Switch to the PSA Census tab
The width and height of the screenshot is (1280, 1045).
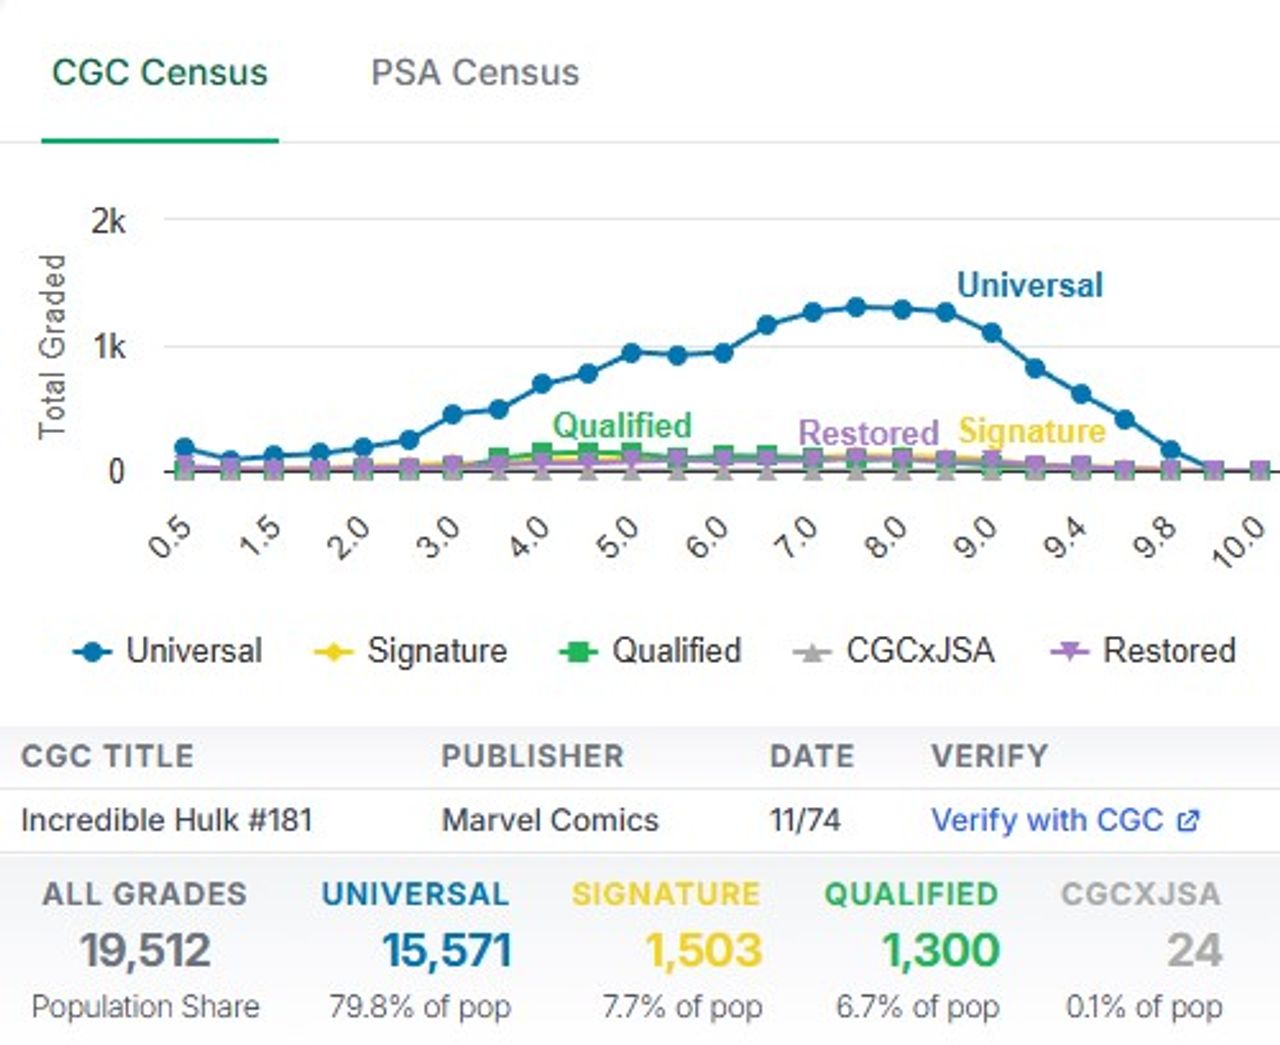coord(474,73)
